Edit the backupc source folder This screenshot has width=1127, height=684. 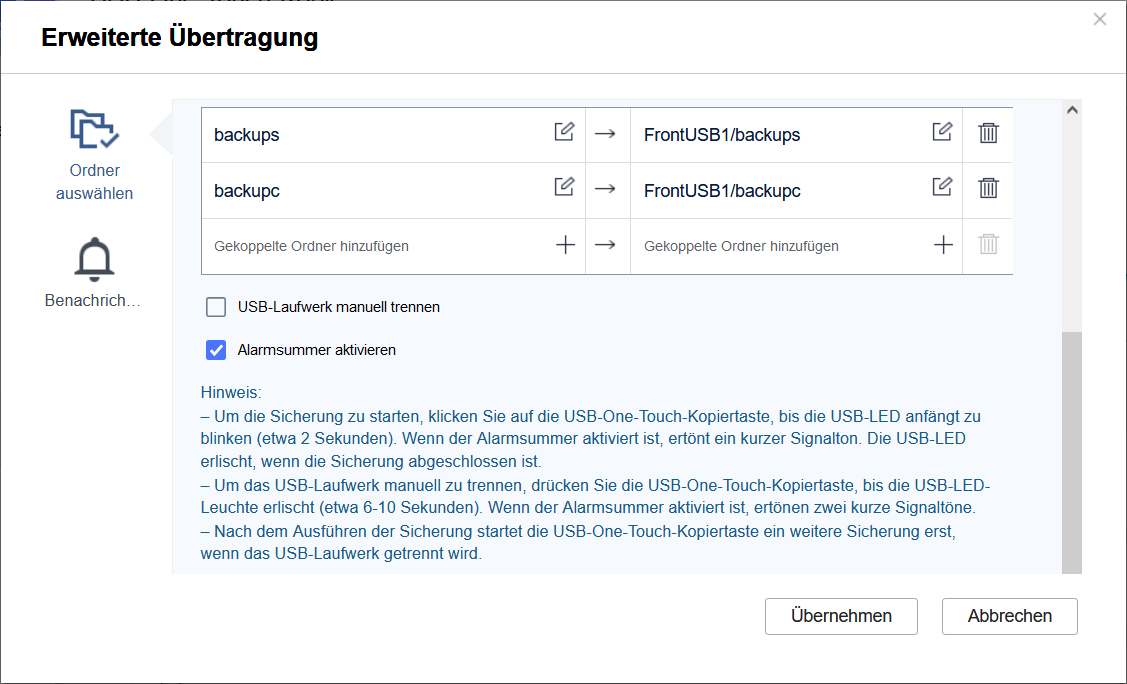[564, 187]
